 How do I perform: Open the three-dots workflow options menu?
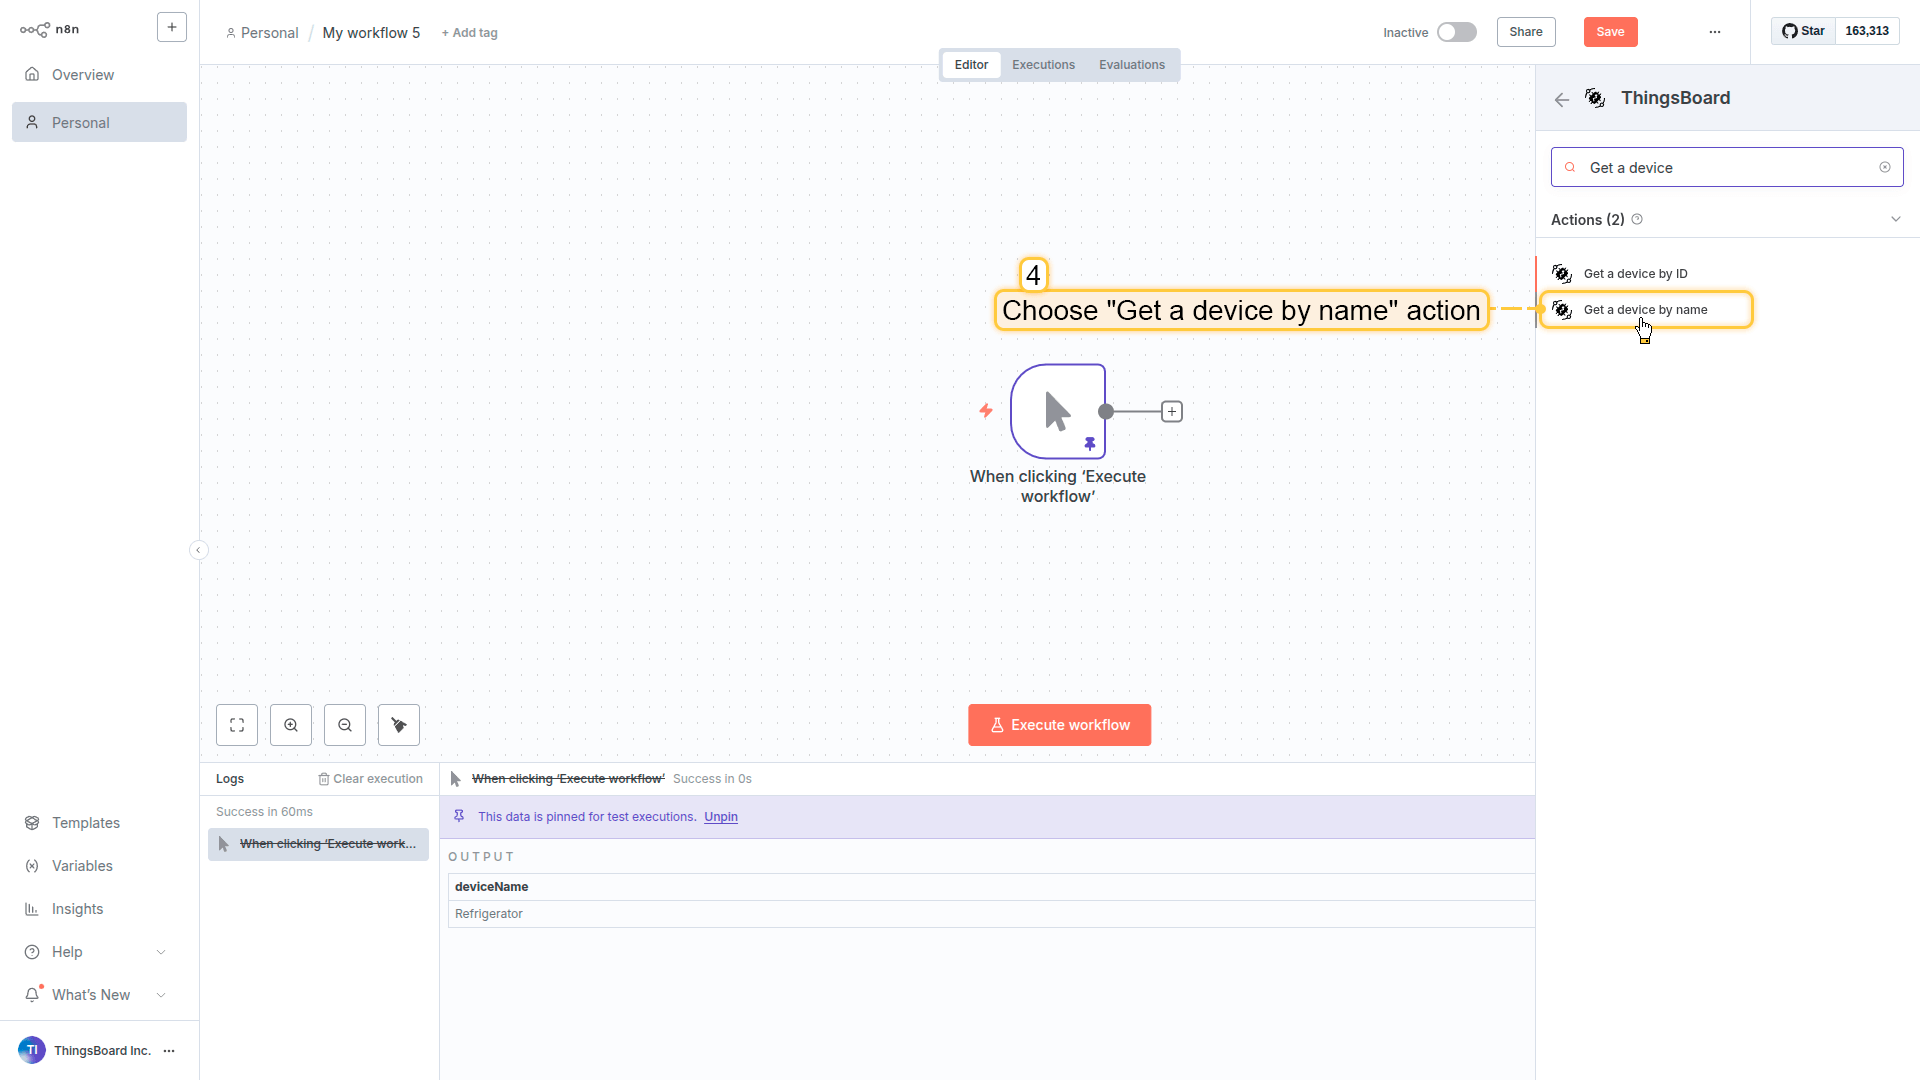point(1715,32)
